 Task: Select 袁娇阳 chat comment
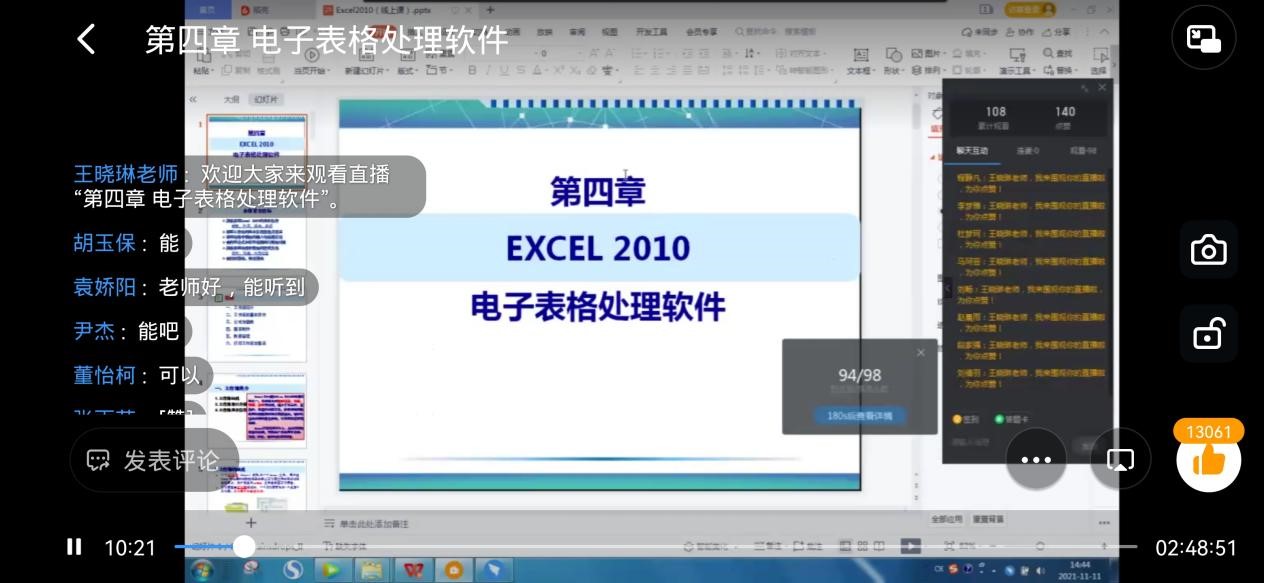click(193, 287)
